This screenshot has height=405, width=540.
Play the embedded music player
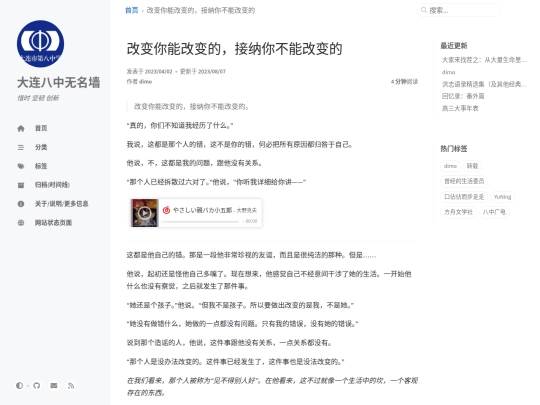tap(144, 213)
